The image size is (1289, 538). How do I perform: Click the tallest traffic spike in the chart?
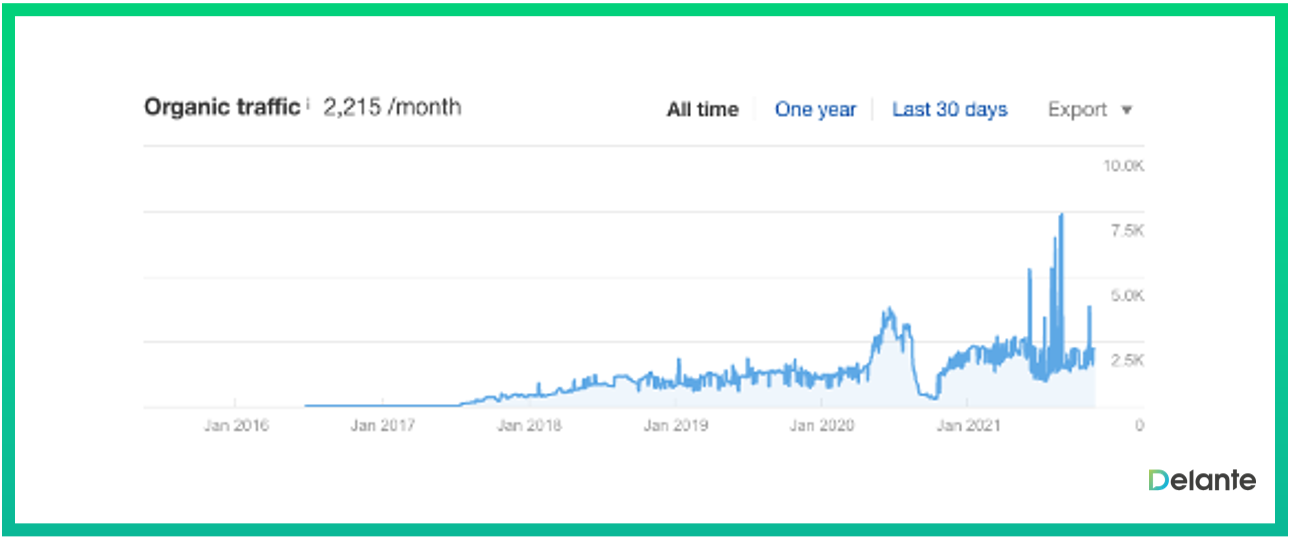coord(1060,216)
